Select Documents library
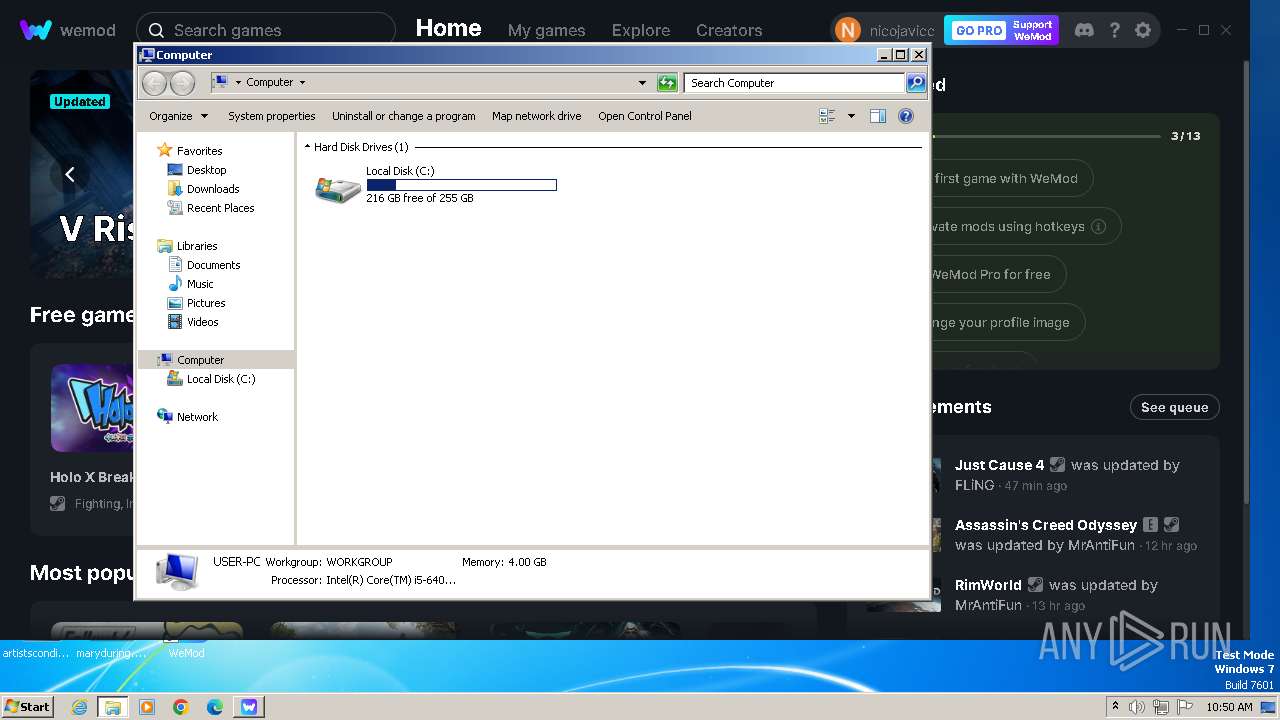The image size is (1280, 720). [213, 265]
